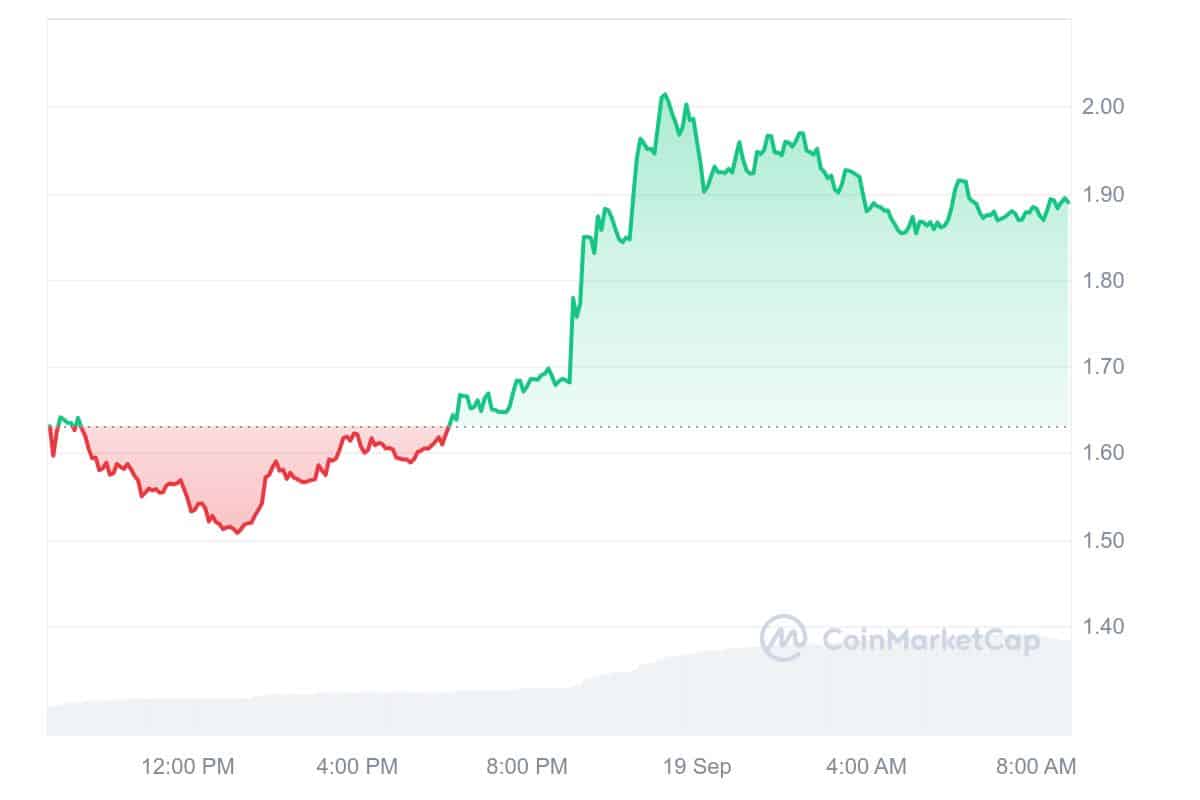Click the 8:00 PM axis label
The width and height of the screenshot is (1200, 800).
click(526, 767)
